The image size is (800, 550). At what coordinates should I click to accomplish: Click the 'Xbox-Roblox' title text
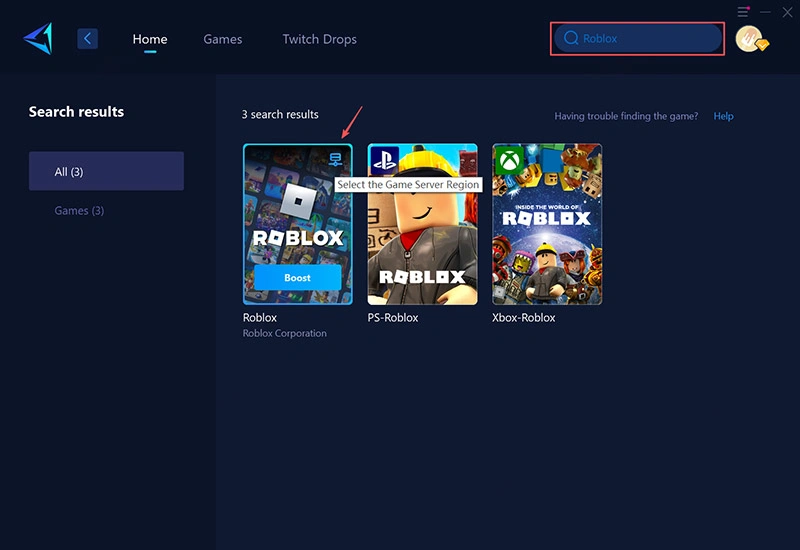(523, 317)
